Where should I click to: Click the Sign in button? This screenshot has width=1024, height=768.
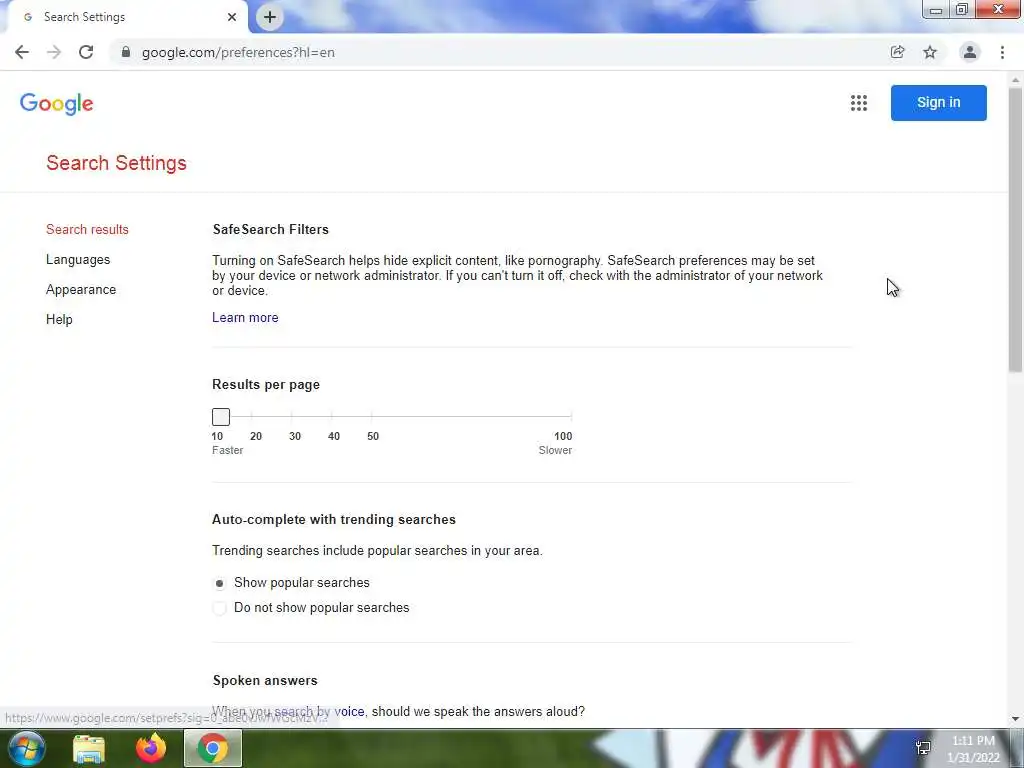[x=938, y=103]
